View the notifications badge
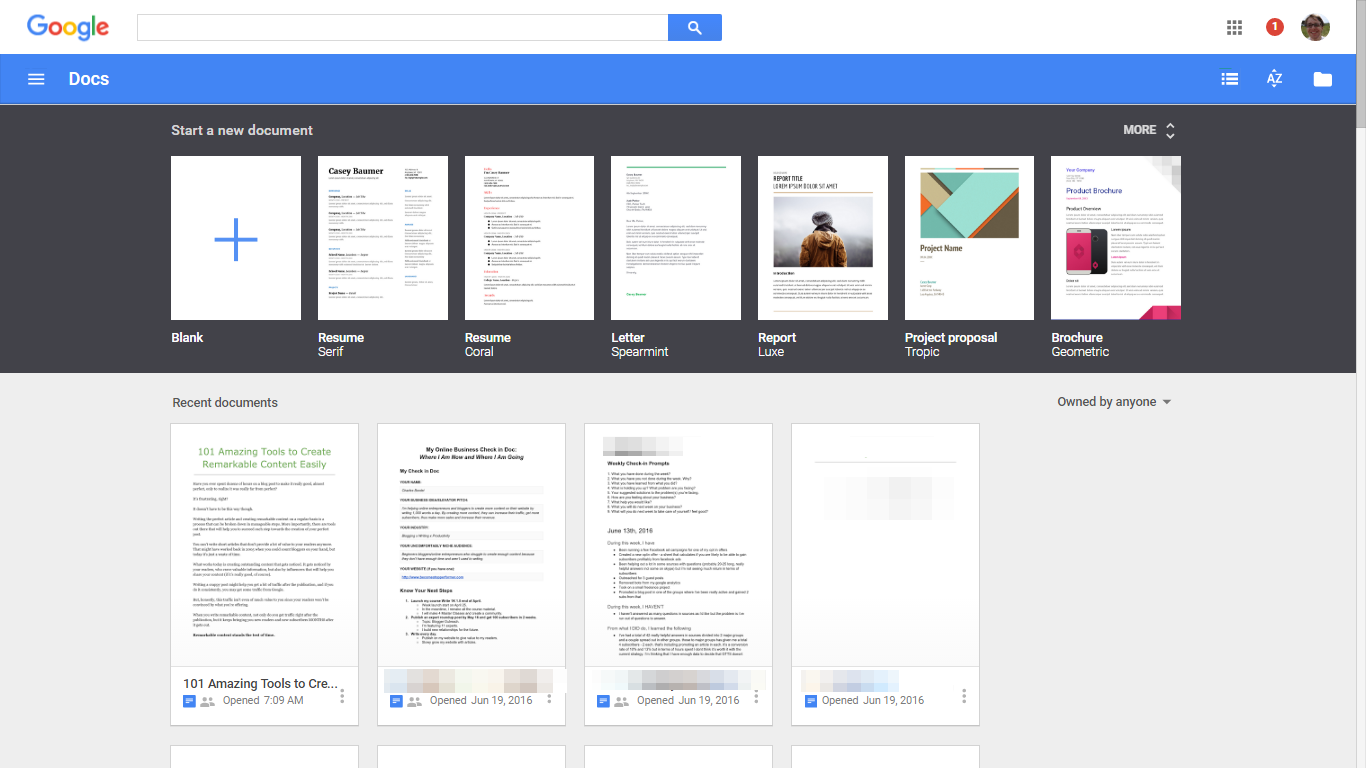The width and height of the screenshot is (1366, 768). pos(1274,27)
